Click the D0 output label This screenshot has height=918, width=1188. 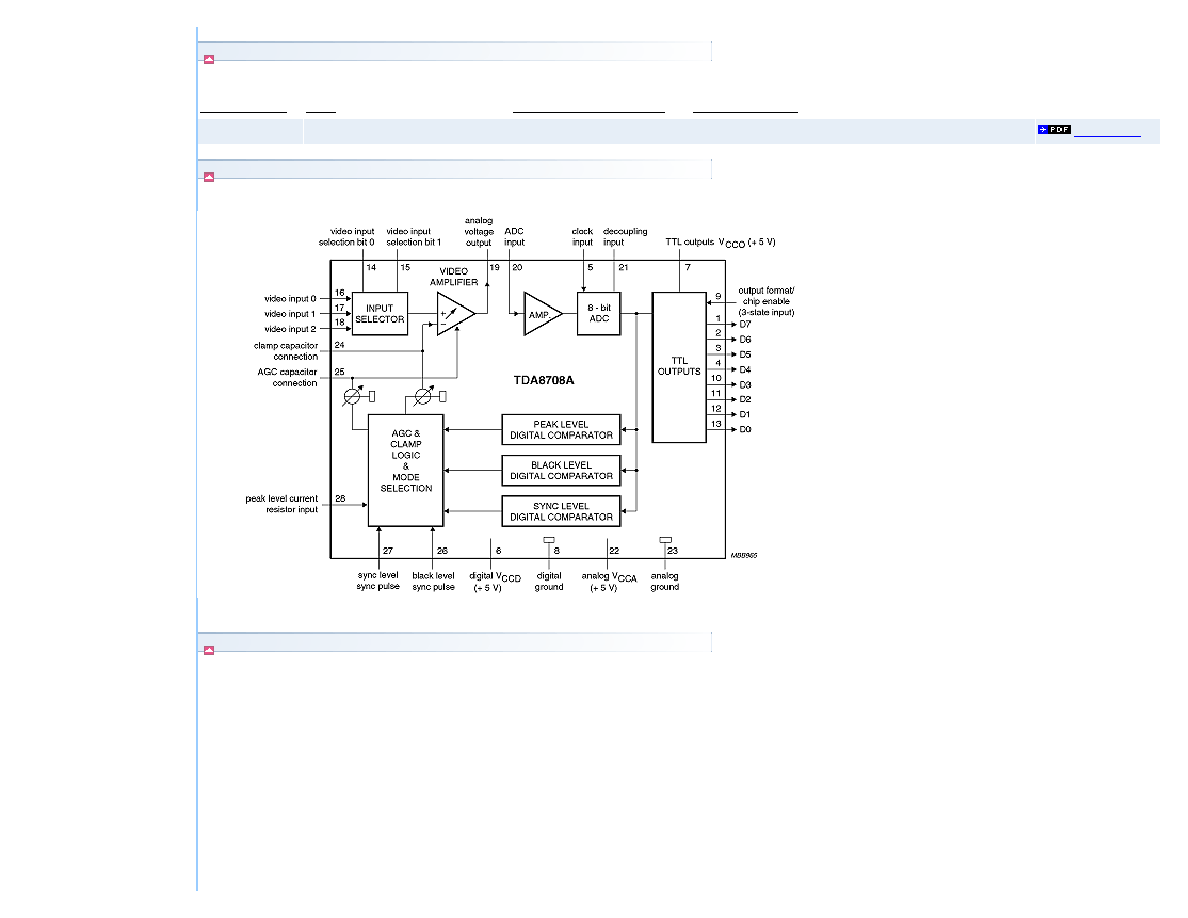click(x=746, y=429)
